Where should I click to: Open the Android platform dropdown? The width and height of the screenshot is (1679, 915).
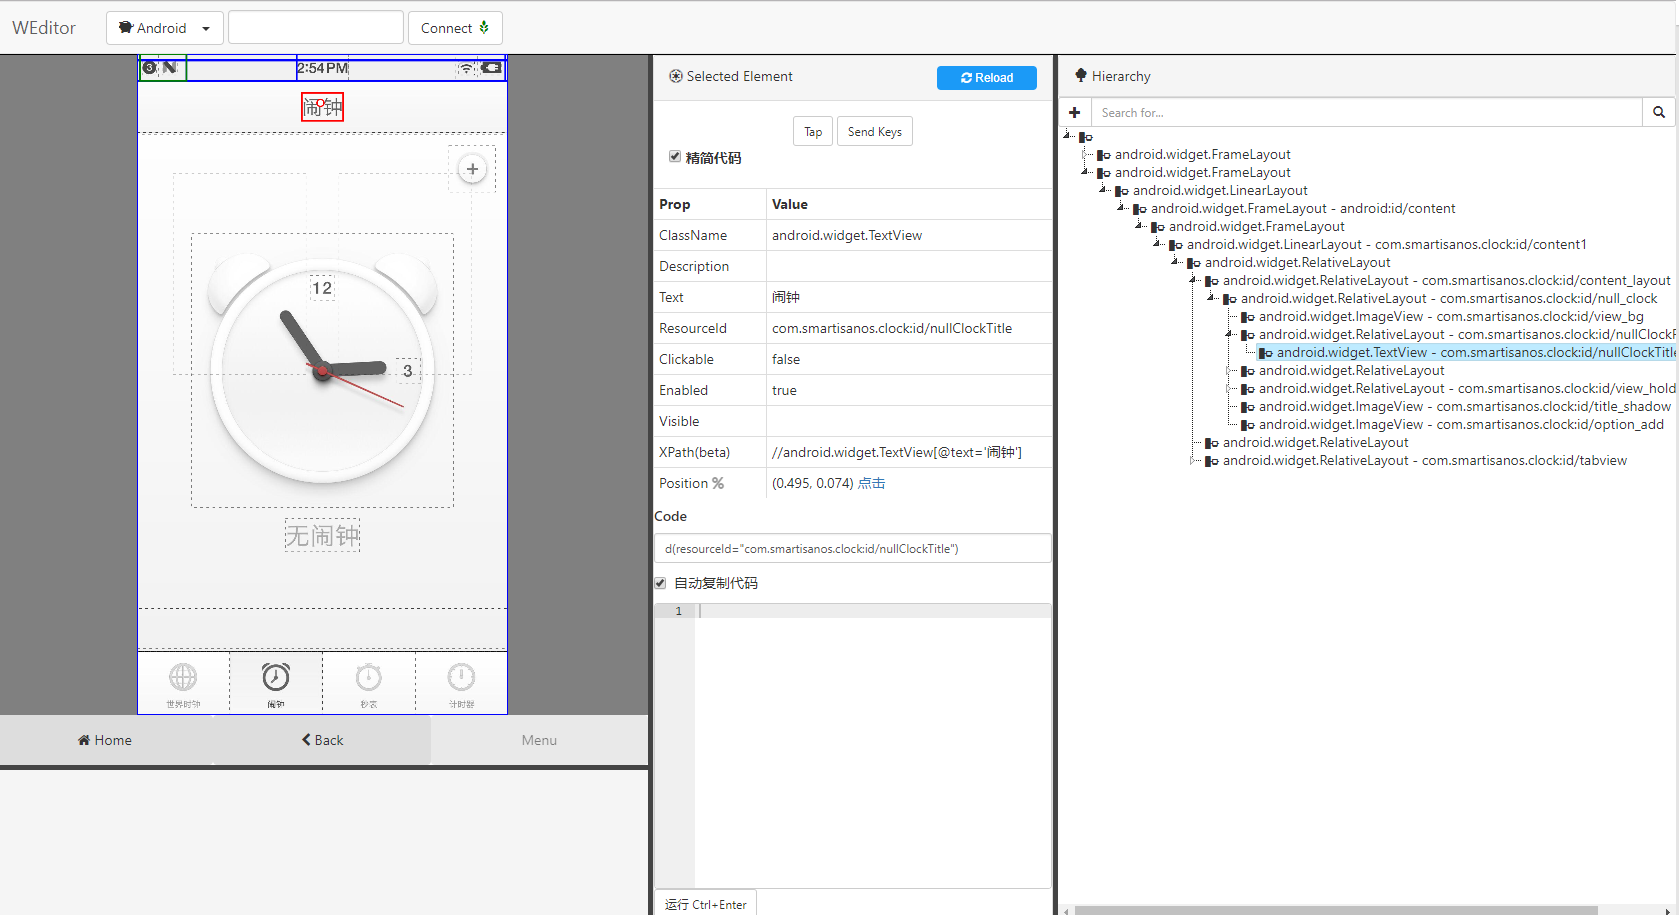point(165,28)
